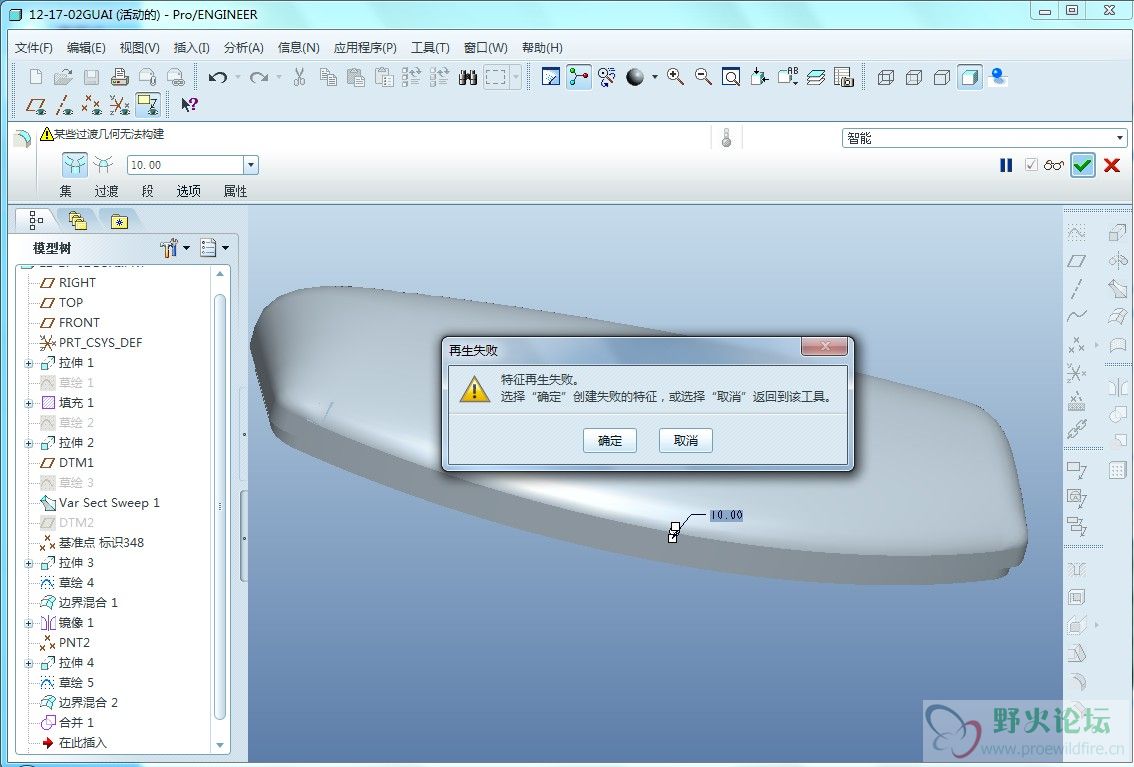Toggle datum plane display
This screenshot has width=1134, height=767.
[x=35, y=106]
